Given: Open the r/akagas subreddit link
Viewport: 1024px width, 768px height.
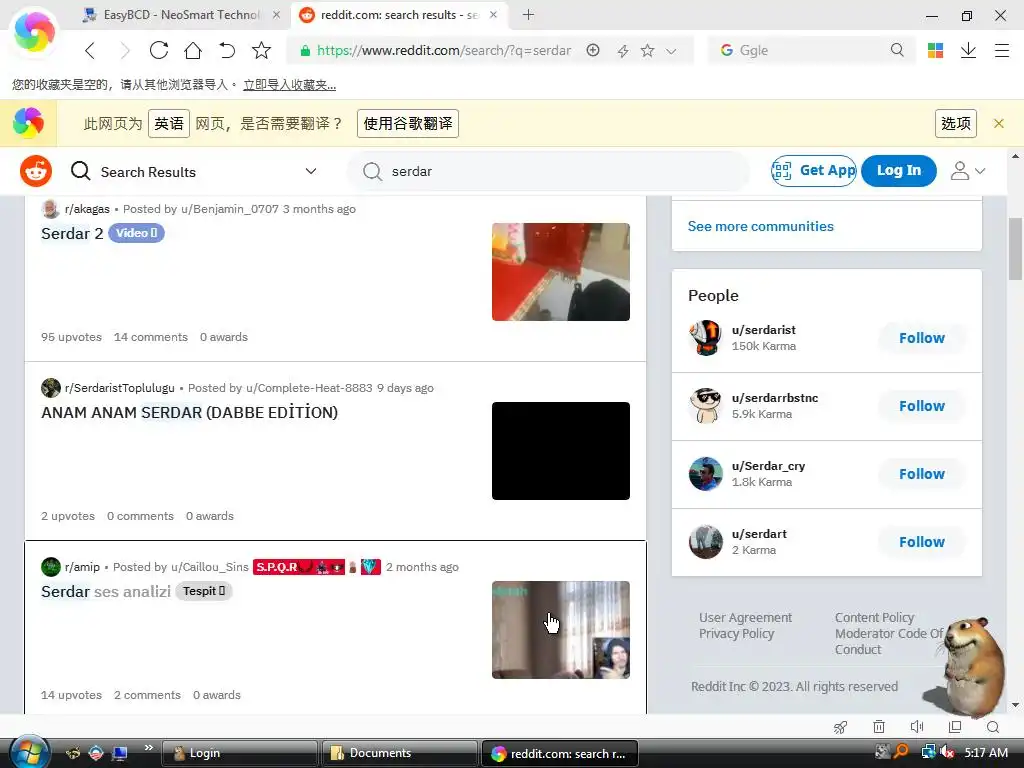Looking at the screenshot, I should click(x=87, y=209).
